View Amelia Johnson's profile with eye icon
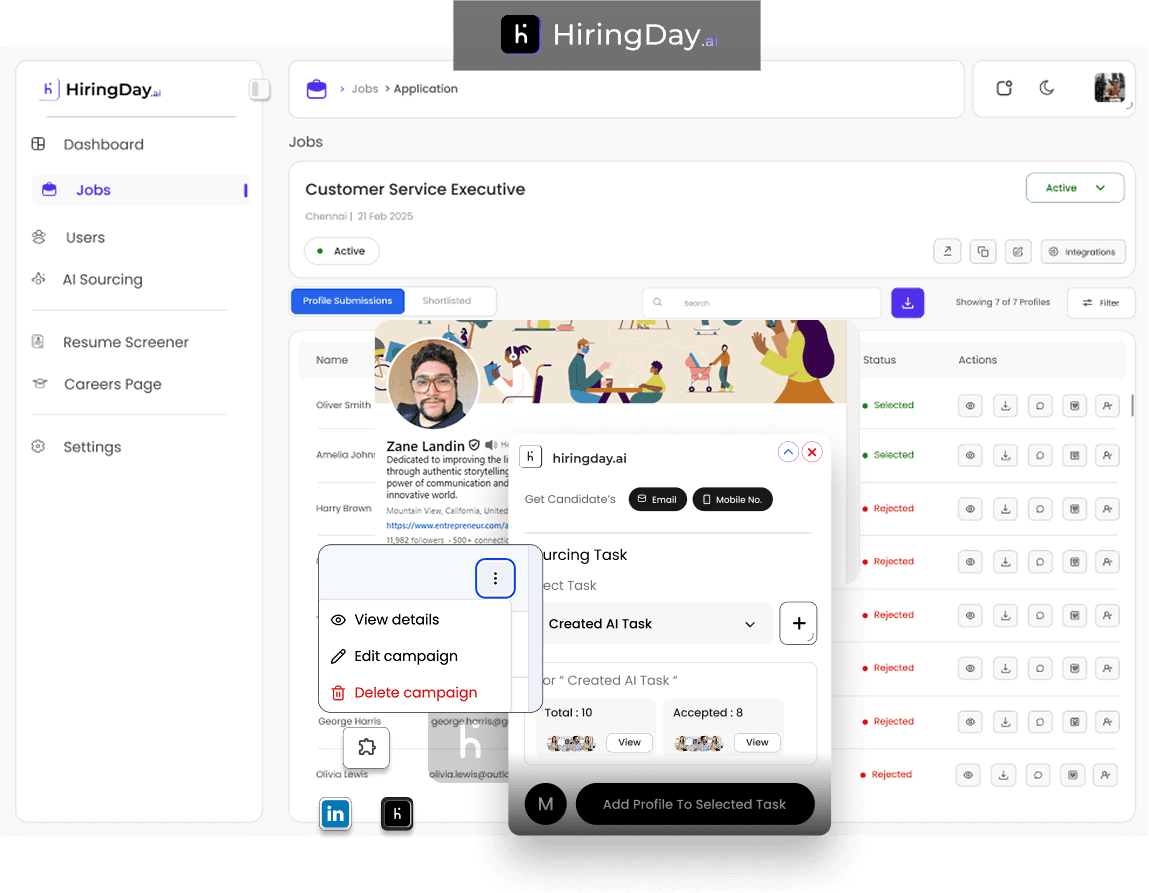Viewport: 1149px width, 893px height. click(x=970, y=456)
